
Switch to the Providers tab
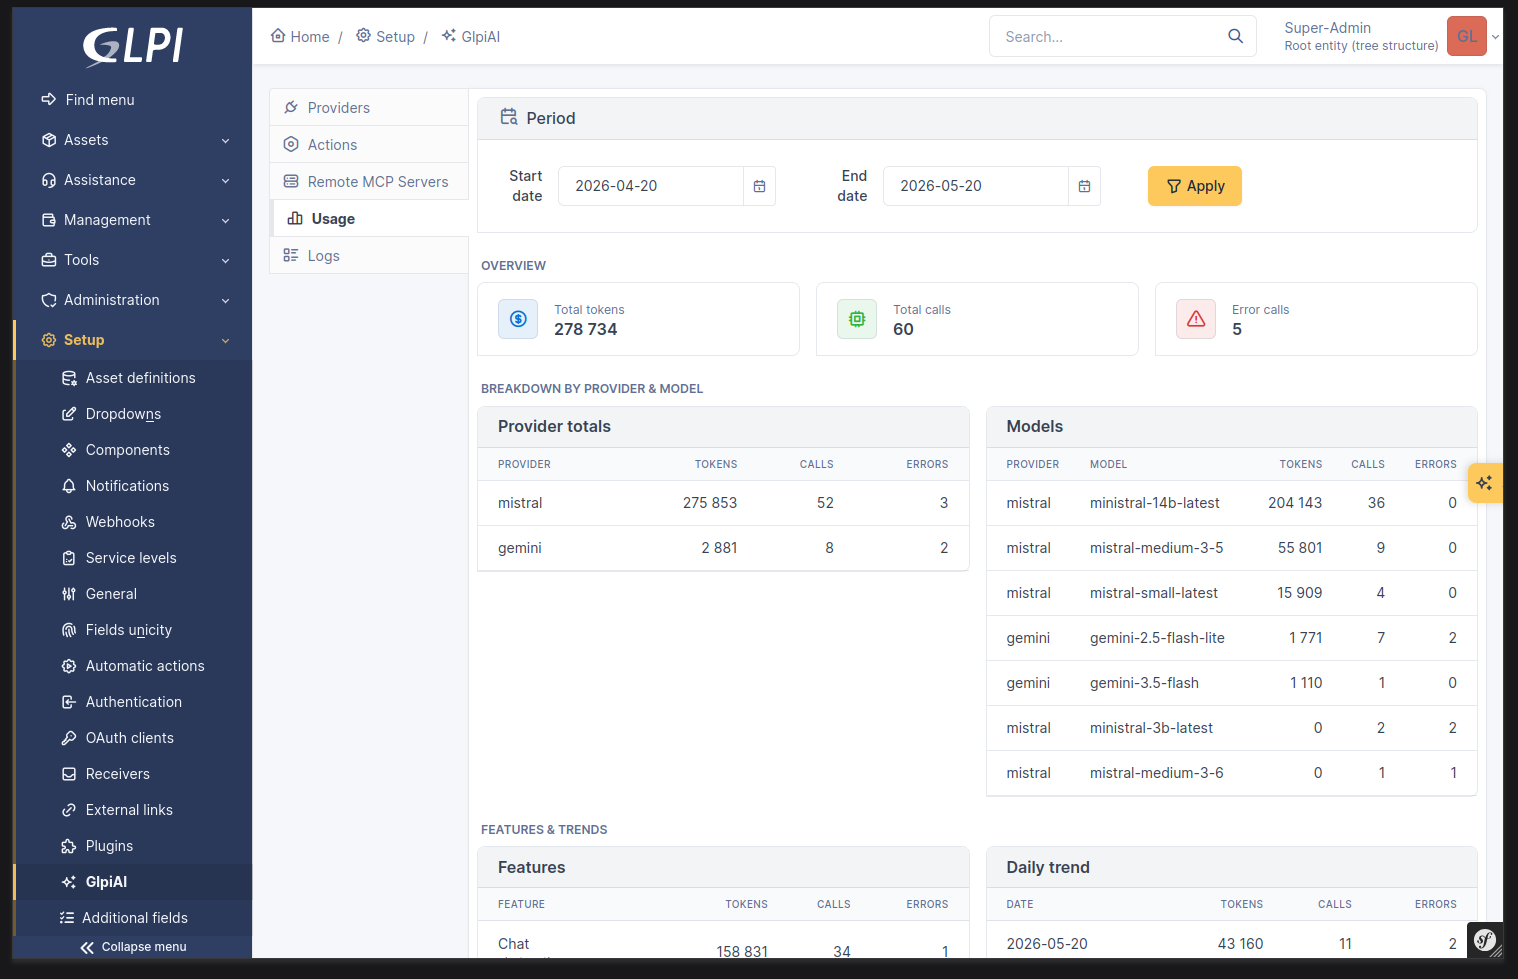pyautogui.click(x=369, y=108)
